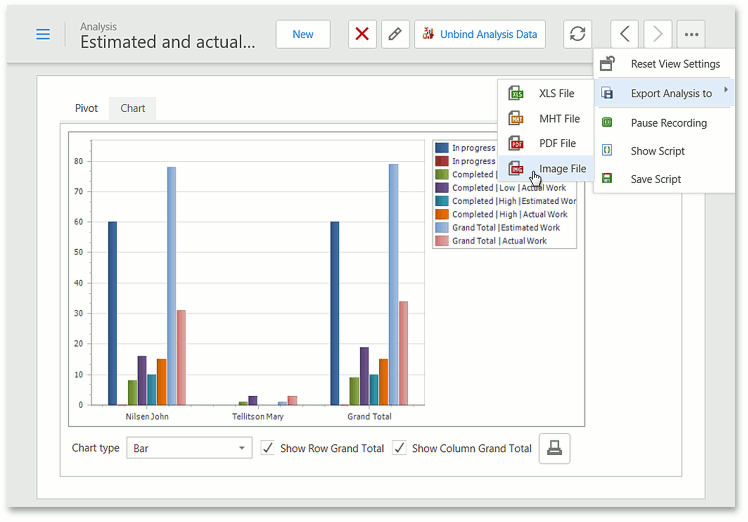Select Save Script menu entry
This screenshot has width=748, height=522.
664,179
